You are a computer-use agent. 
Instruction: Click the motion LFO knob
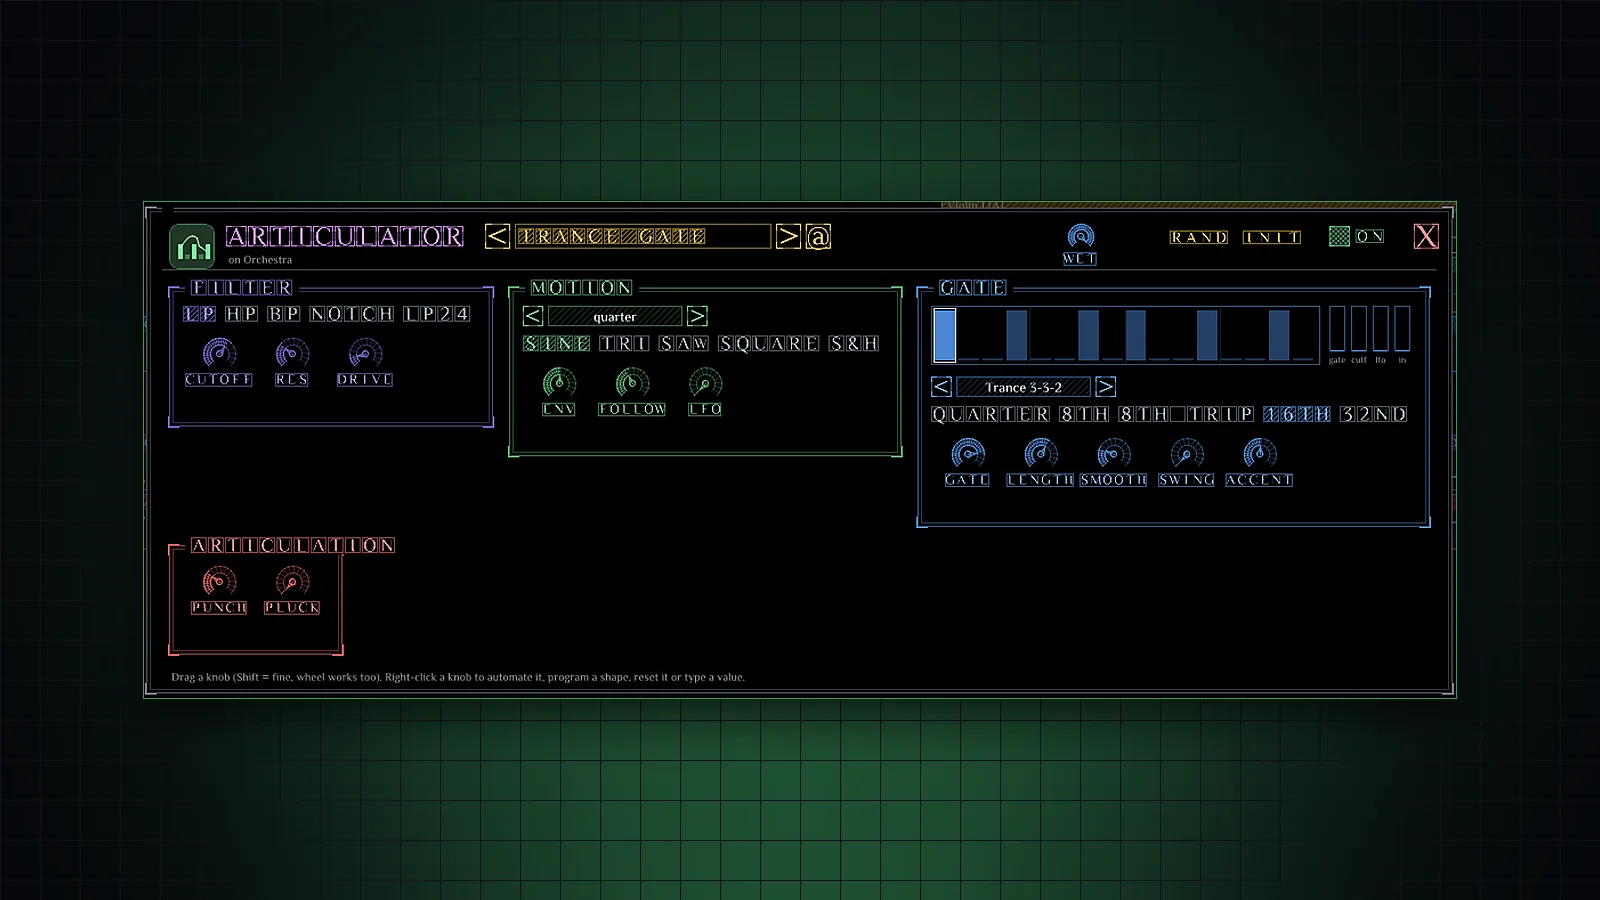click(705, 382)
